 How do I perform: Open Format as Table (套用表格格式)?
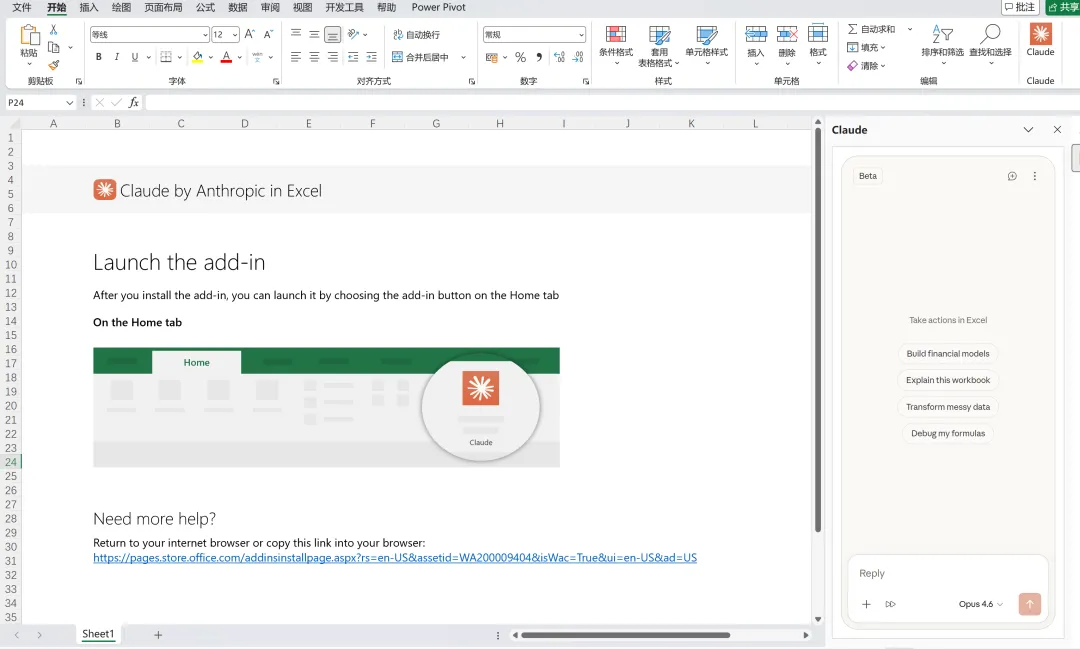click(x=659, y=45)
